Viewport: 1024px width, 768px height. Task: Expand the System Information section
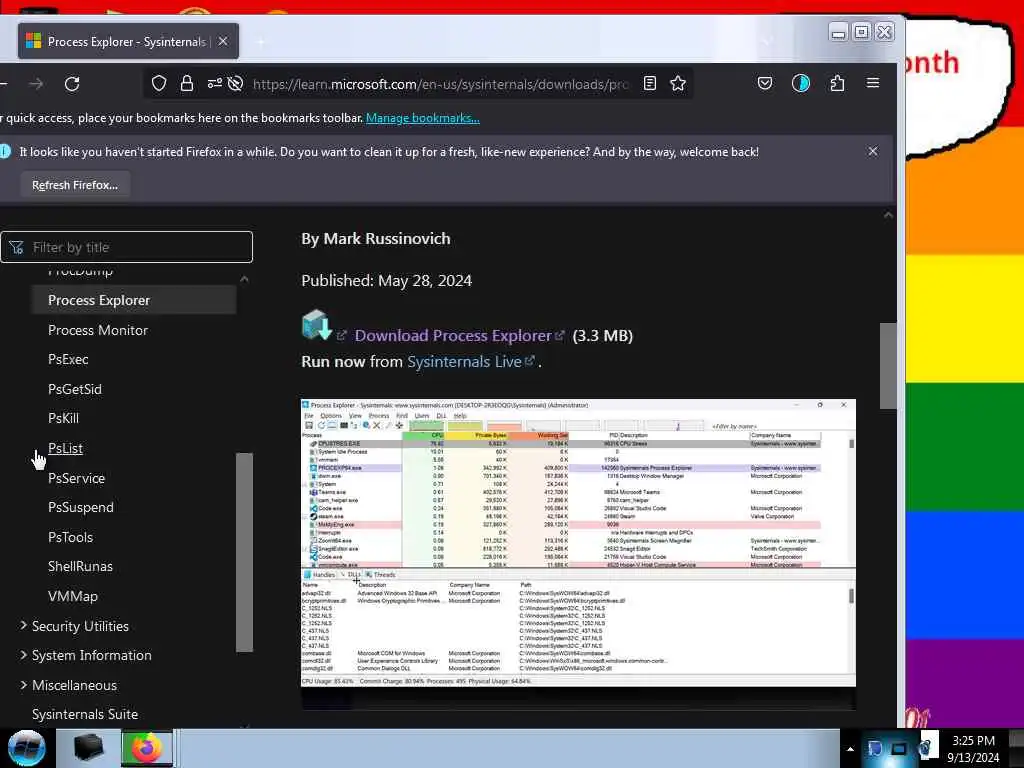(86, 656)
